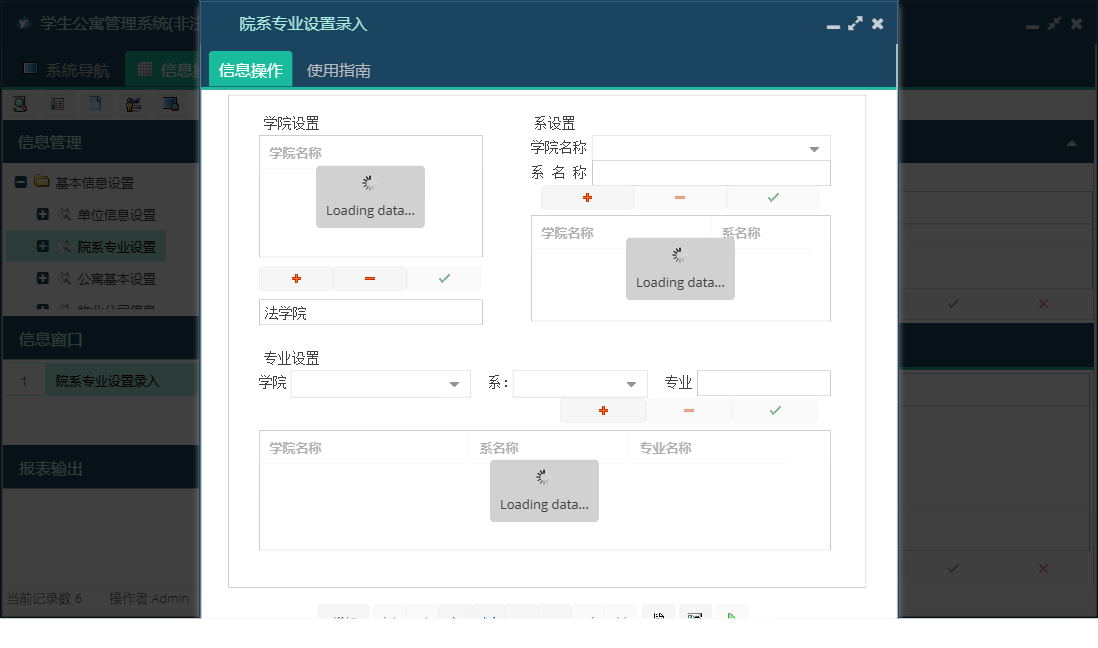This screenshot has height=648, width=1098.
Task: Collapse the 基本信息设置 folder
Action: click(21, 182)
